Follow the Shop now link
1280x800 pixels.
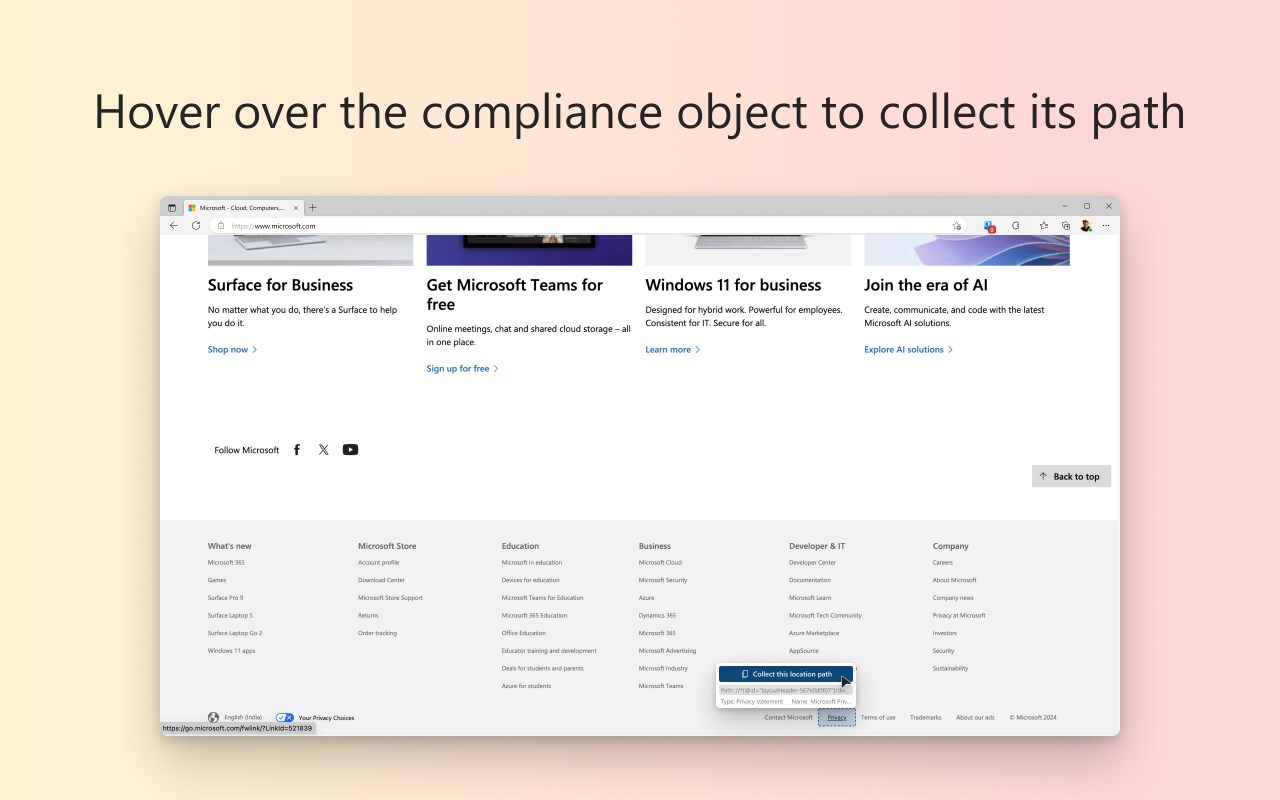tap(233, 349)
